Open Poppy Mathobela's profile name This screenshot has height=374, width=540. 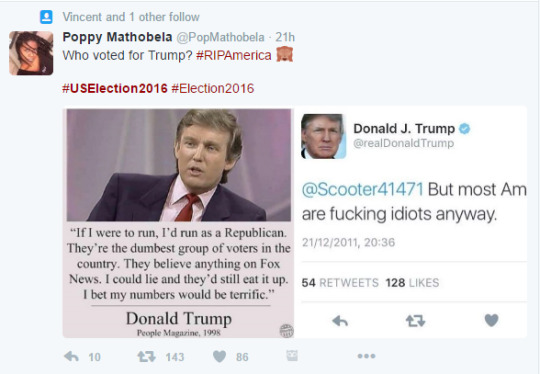pyautogui.click(x=117, y=37)
